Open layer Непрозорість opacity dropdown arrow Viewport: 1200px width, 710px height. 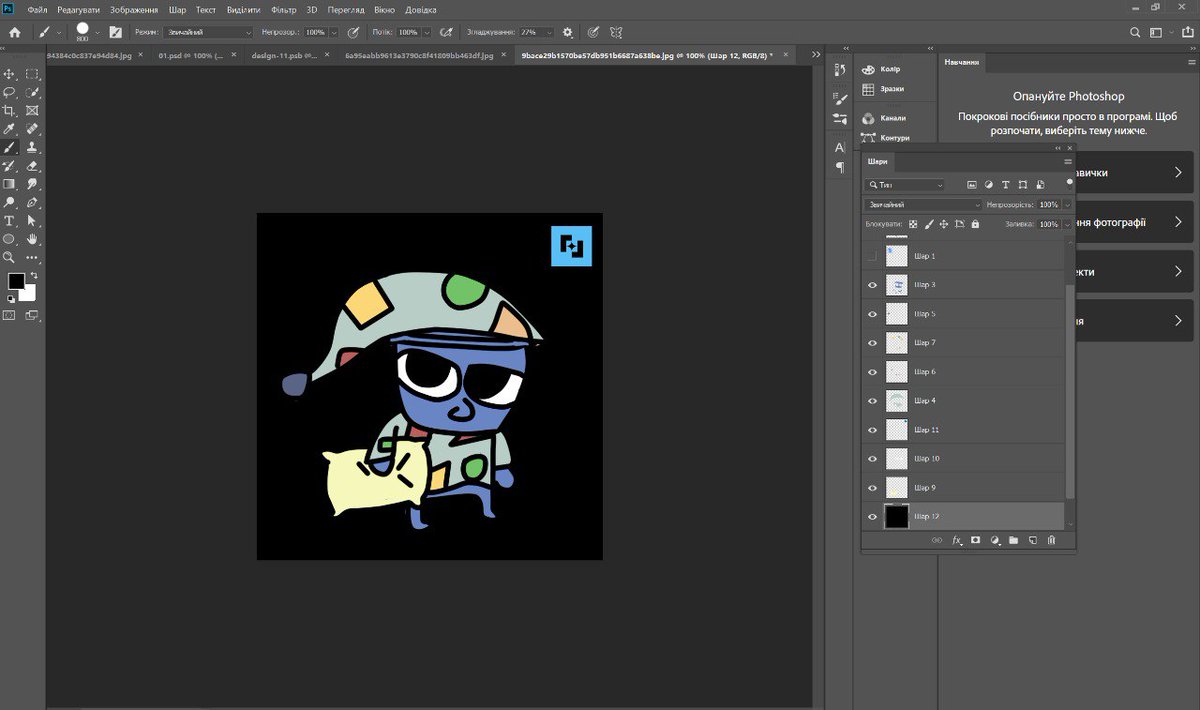click(1067, 204)
